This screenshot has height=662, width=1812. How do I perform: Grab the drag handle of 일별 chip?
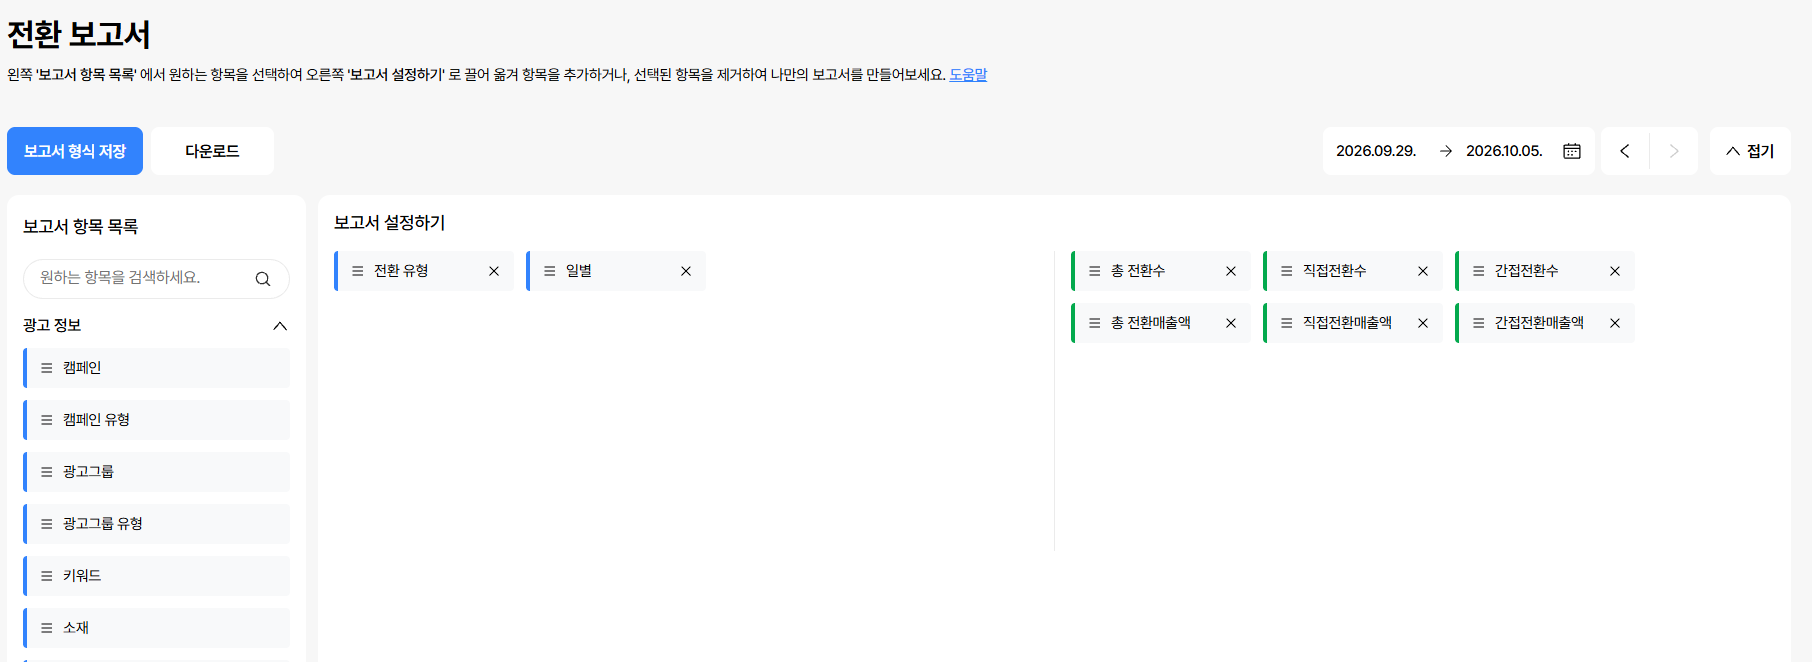(550, 271)
